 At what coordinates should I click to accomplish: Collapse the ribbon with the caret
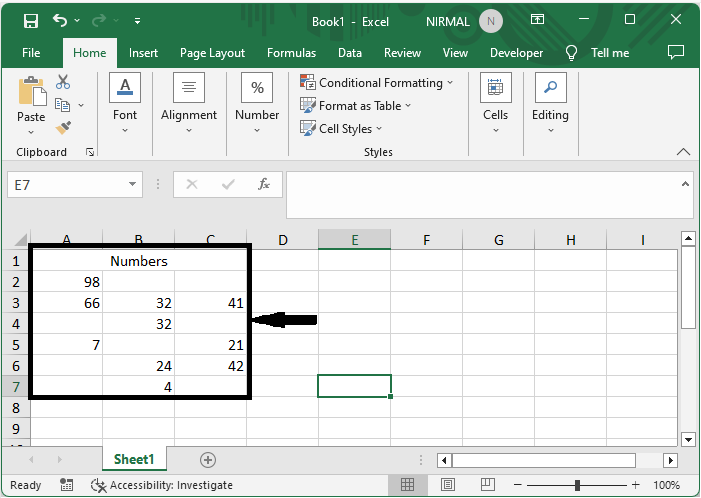[x=683, y=152]
